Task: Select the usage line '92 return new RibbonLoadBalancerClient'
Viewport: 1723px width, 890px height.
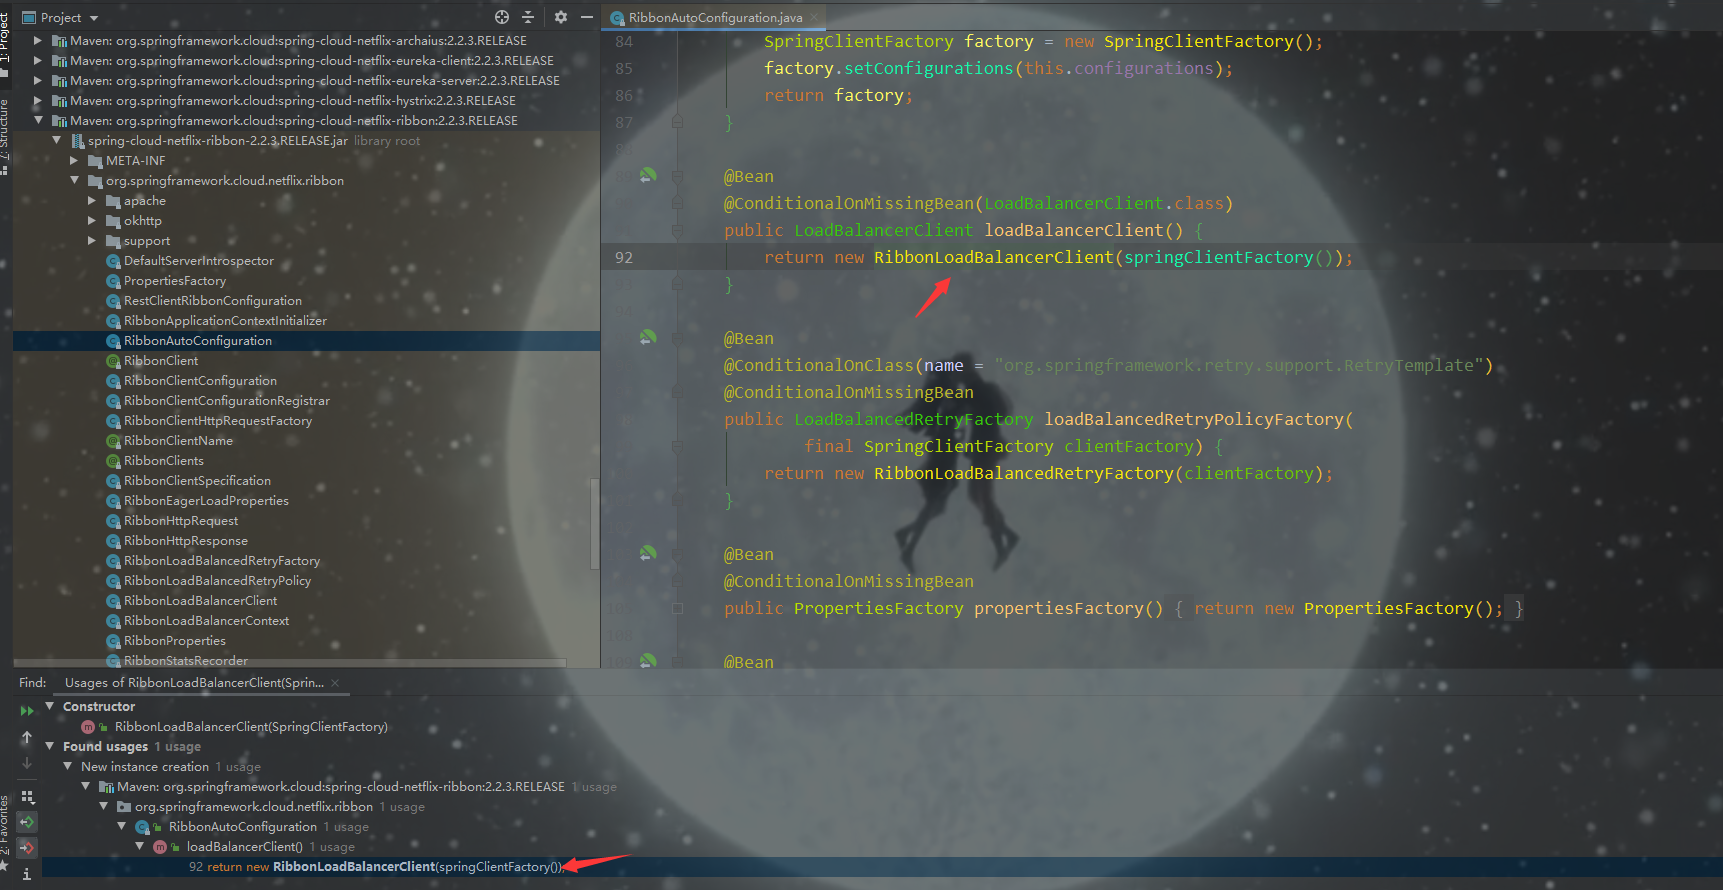Action: click(x=376, y=867)
